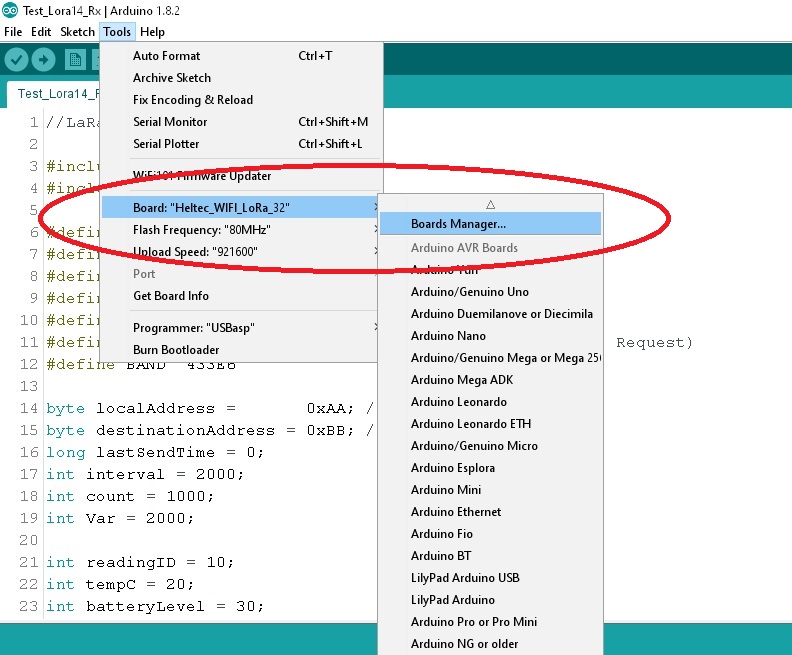Select Arduino Fio board

pos(490,534)
